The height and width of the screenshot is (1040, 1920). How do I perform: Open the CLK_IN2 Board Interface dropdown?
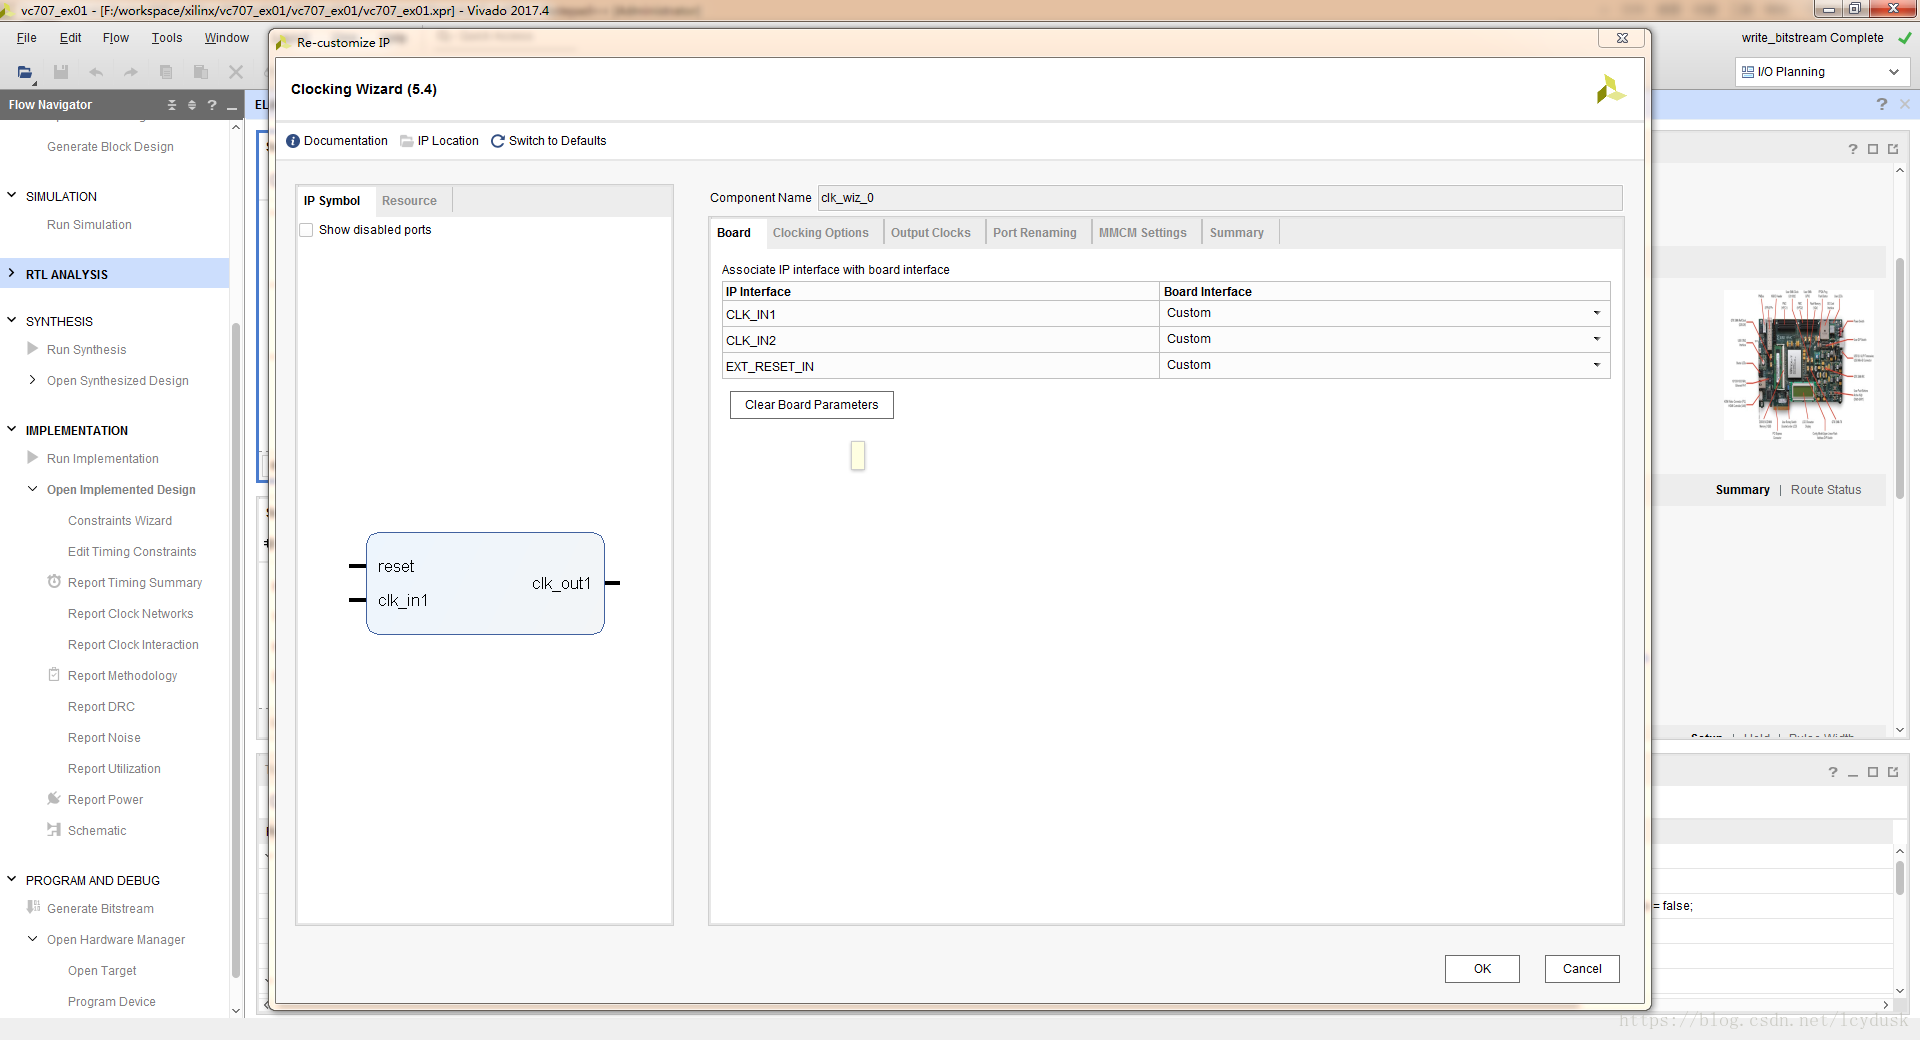pos(1597,339)
